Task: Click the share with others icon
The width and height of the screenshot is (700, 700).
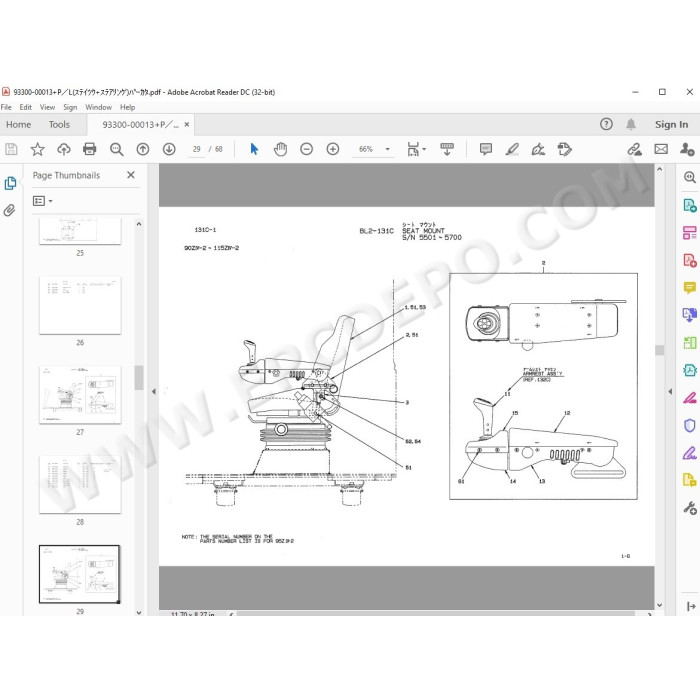Action: coord(687,149)
